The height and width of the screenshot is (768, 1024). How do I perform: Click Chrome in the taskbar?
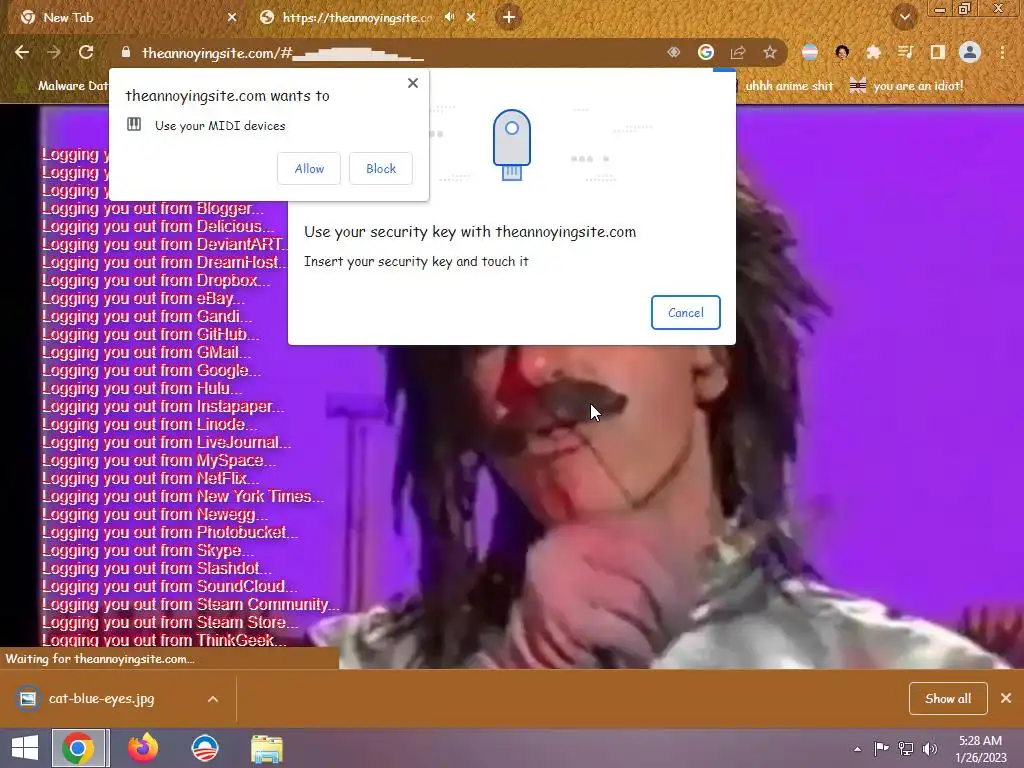coord(78,748)
